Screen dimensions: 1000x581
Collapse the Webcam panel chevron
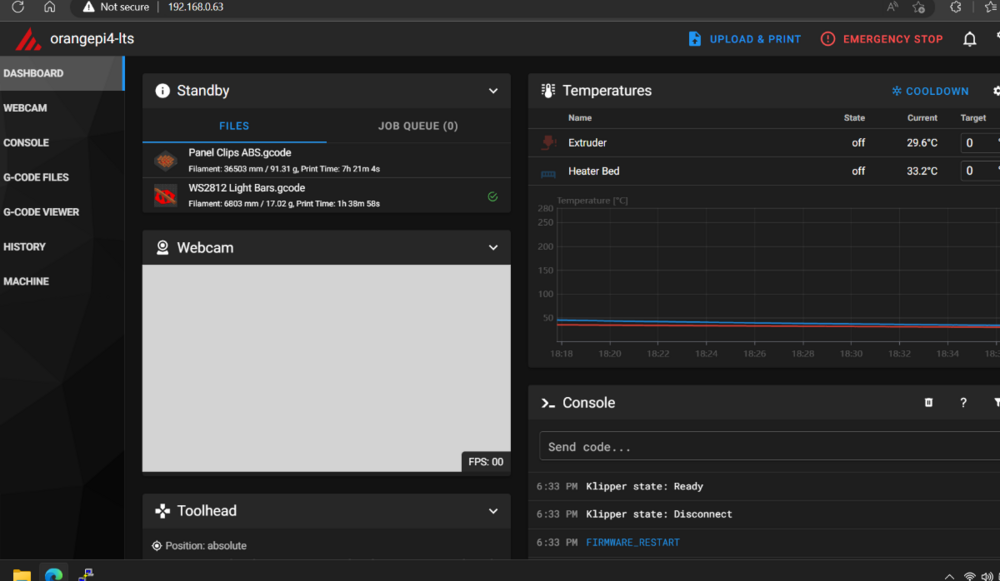click(493, 247)
